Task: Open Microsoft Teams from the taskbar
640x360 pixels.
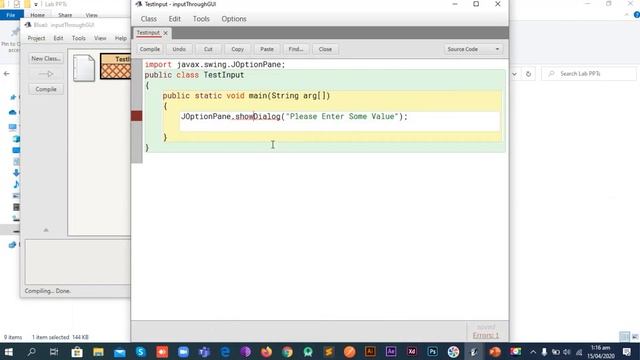Action: [204, 351]
